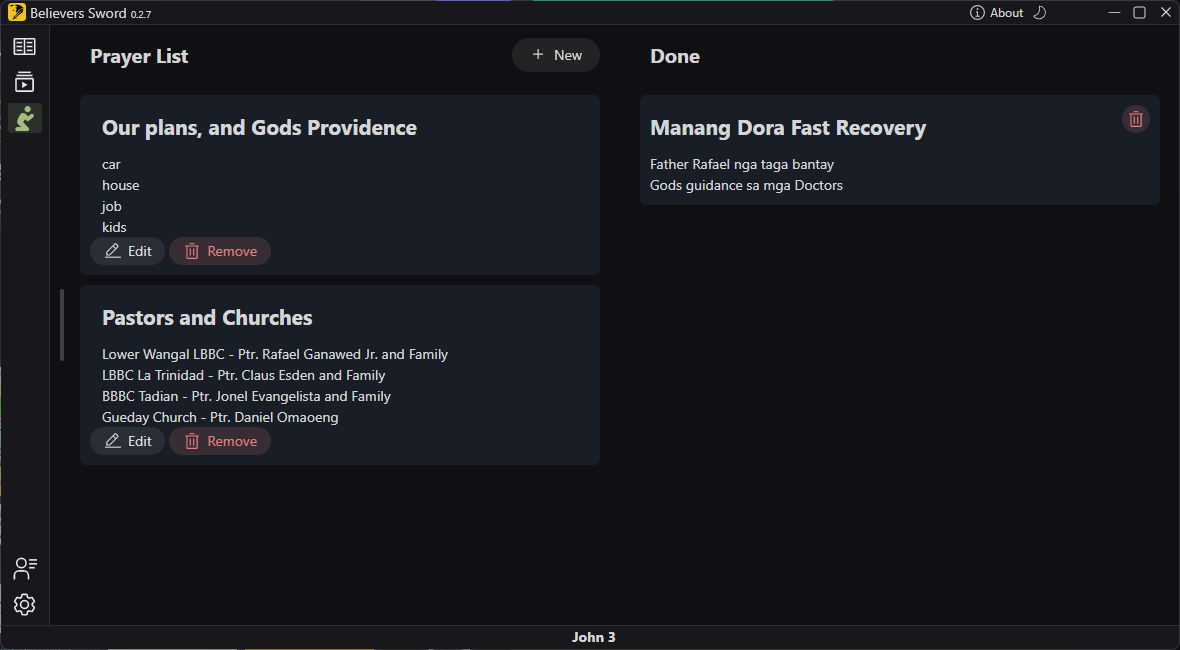Add a New prayer item
Screen dimensions: 1180x650
[555, 55]
